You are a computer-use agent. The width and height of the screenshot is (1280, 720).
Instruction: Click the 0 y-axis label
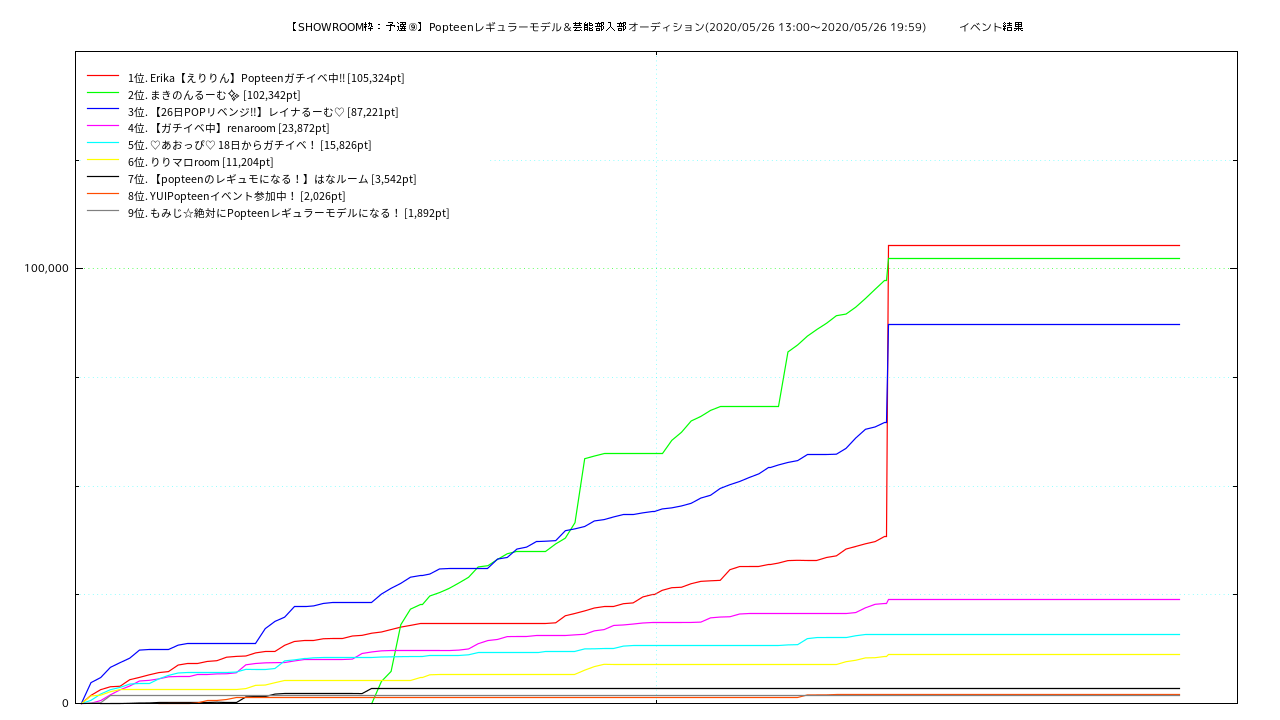pos(65,703)
